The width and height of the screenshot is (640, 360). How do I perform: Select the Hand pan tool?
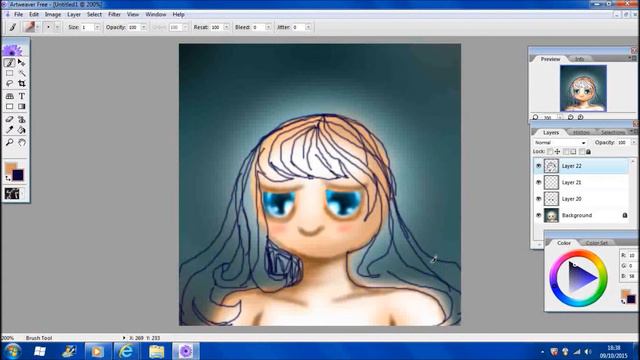[x=22, y=142]
